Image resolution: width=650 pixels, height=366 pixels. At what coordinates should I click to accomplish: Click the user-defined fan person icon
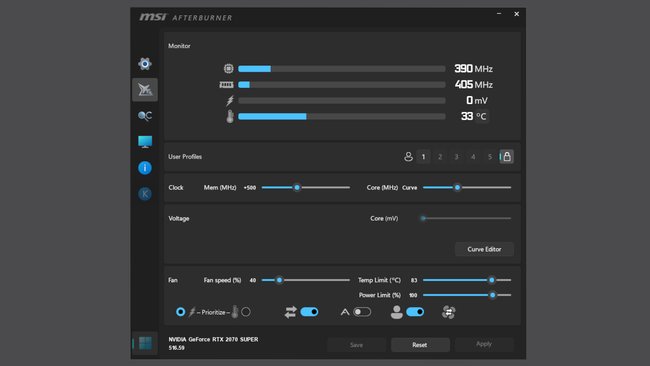point(397,312)
